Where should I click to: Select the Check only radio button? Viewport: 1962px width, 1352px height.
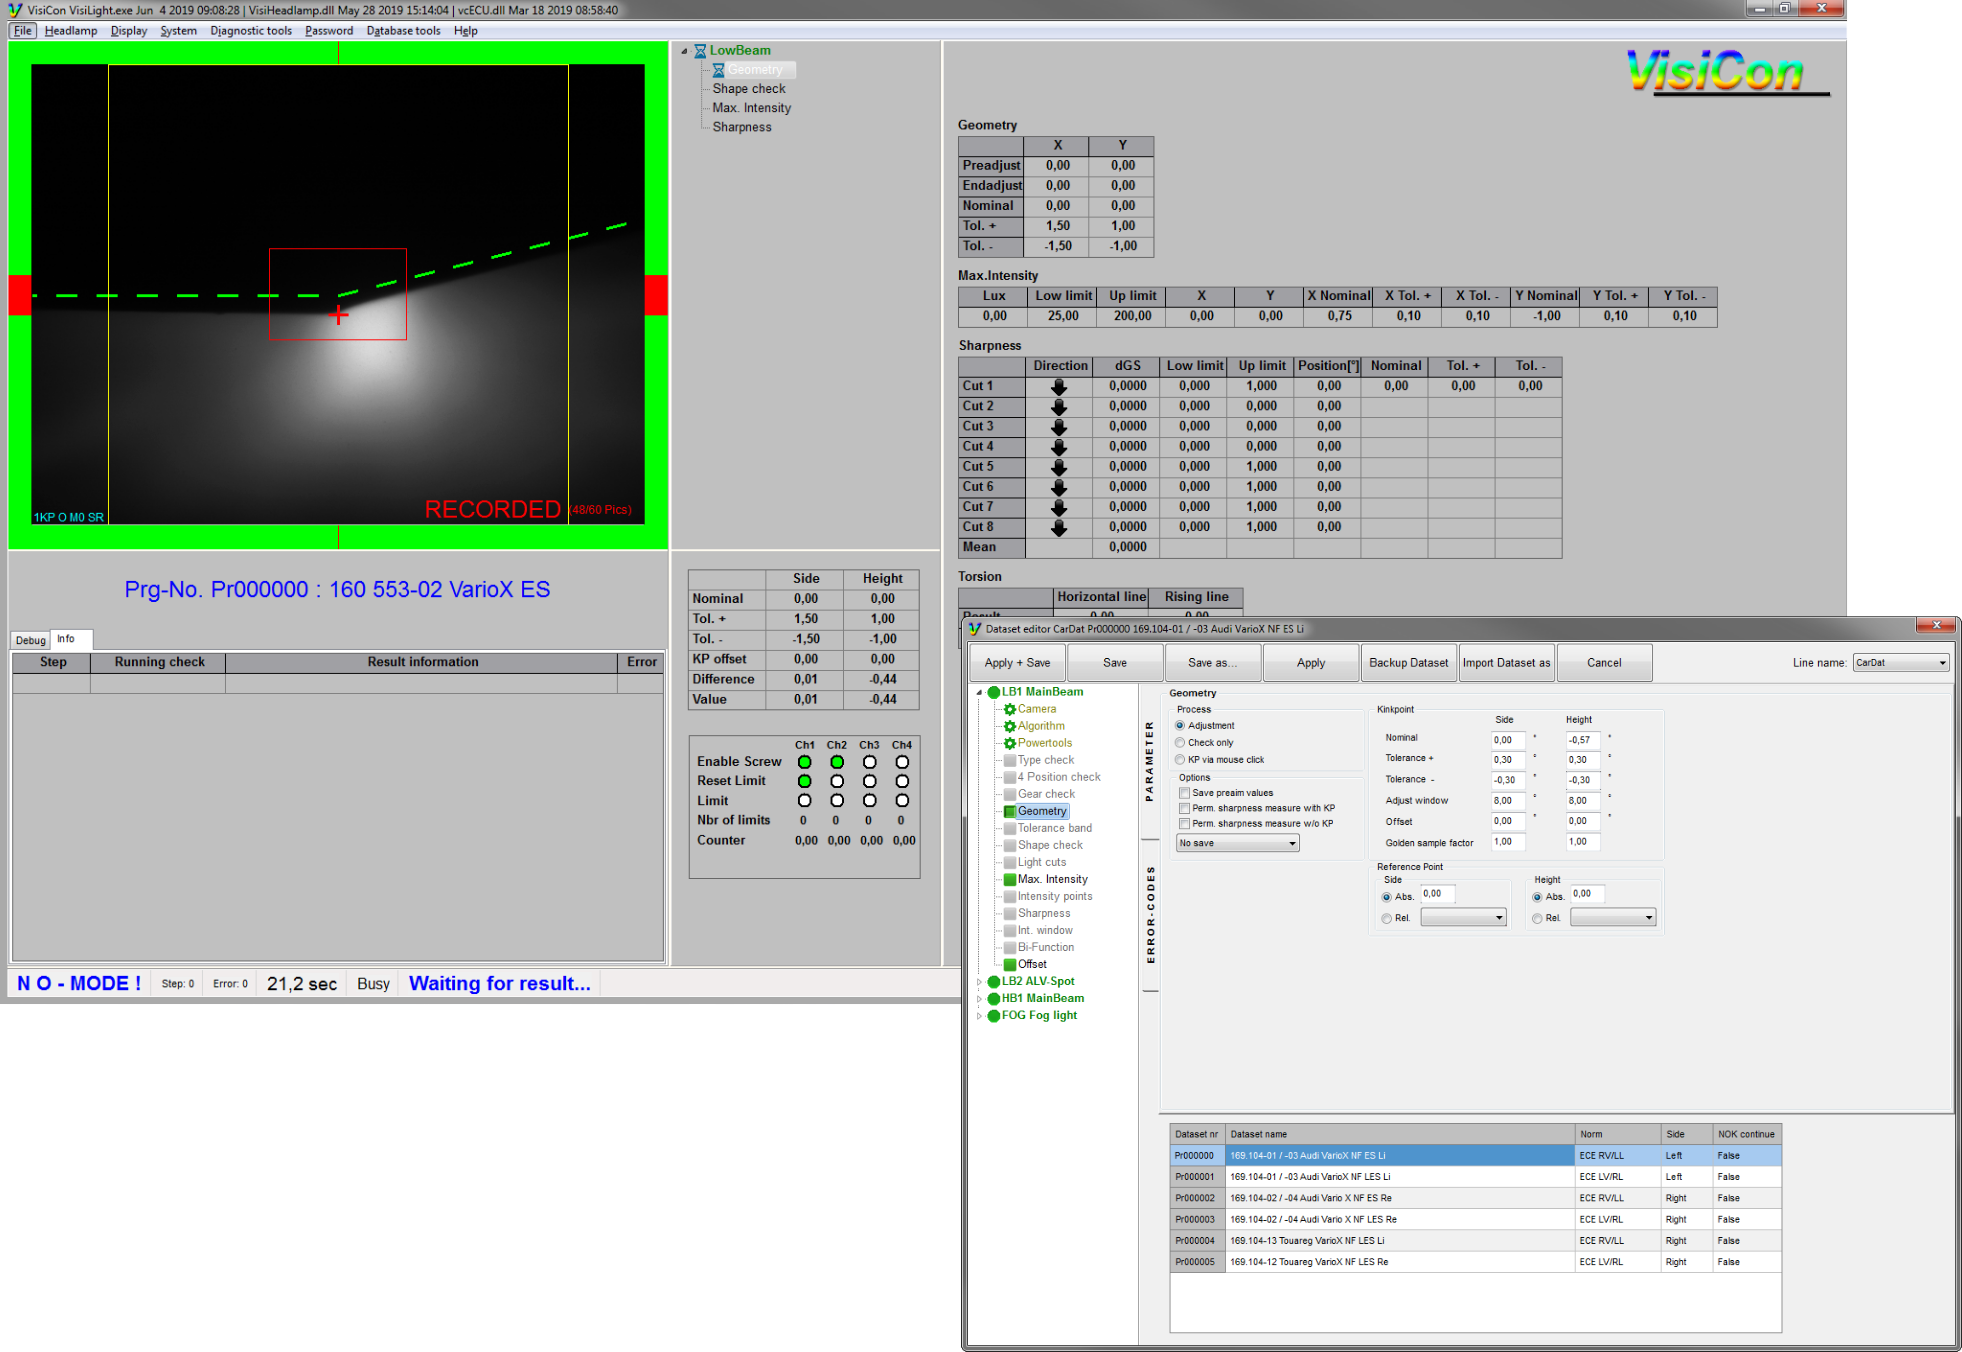tap(1180, 743)
